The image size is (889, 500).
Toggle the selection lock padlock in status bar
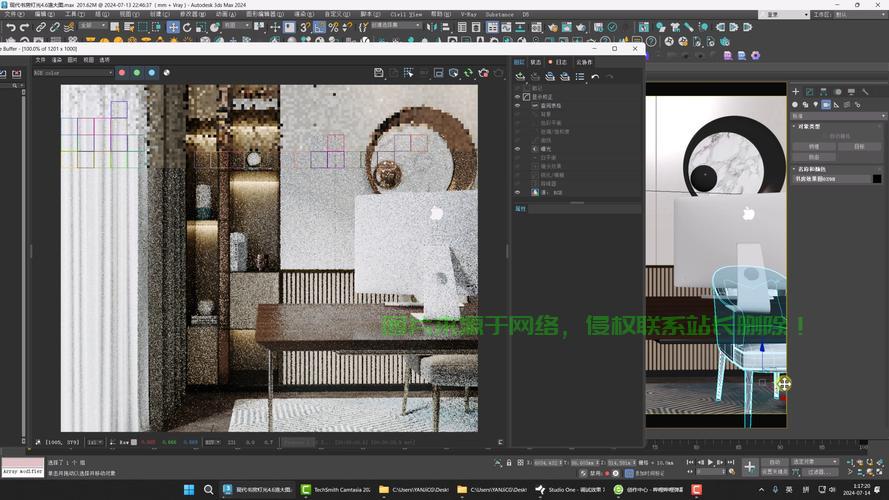pos(509,463)
